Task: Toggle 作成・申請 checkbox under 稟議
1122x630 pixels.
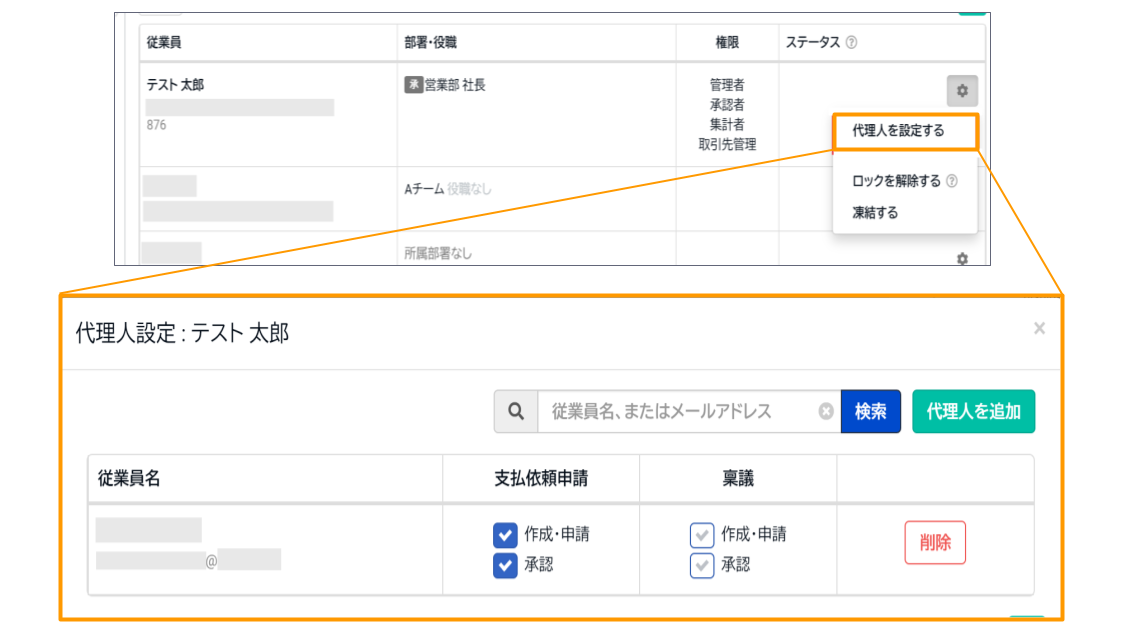Action: [702, 535]
